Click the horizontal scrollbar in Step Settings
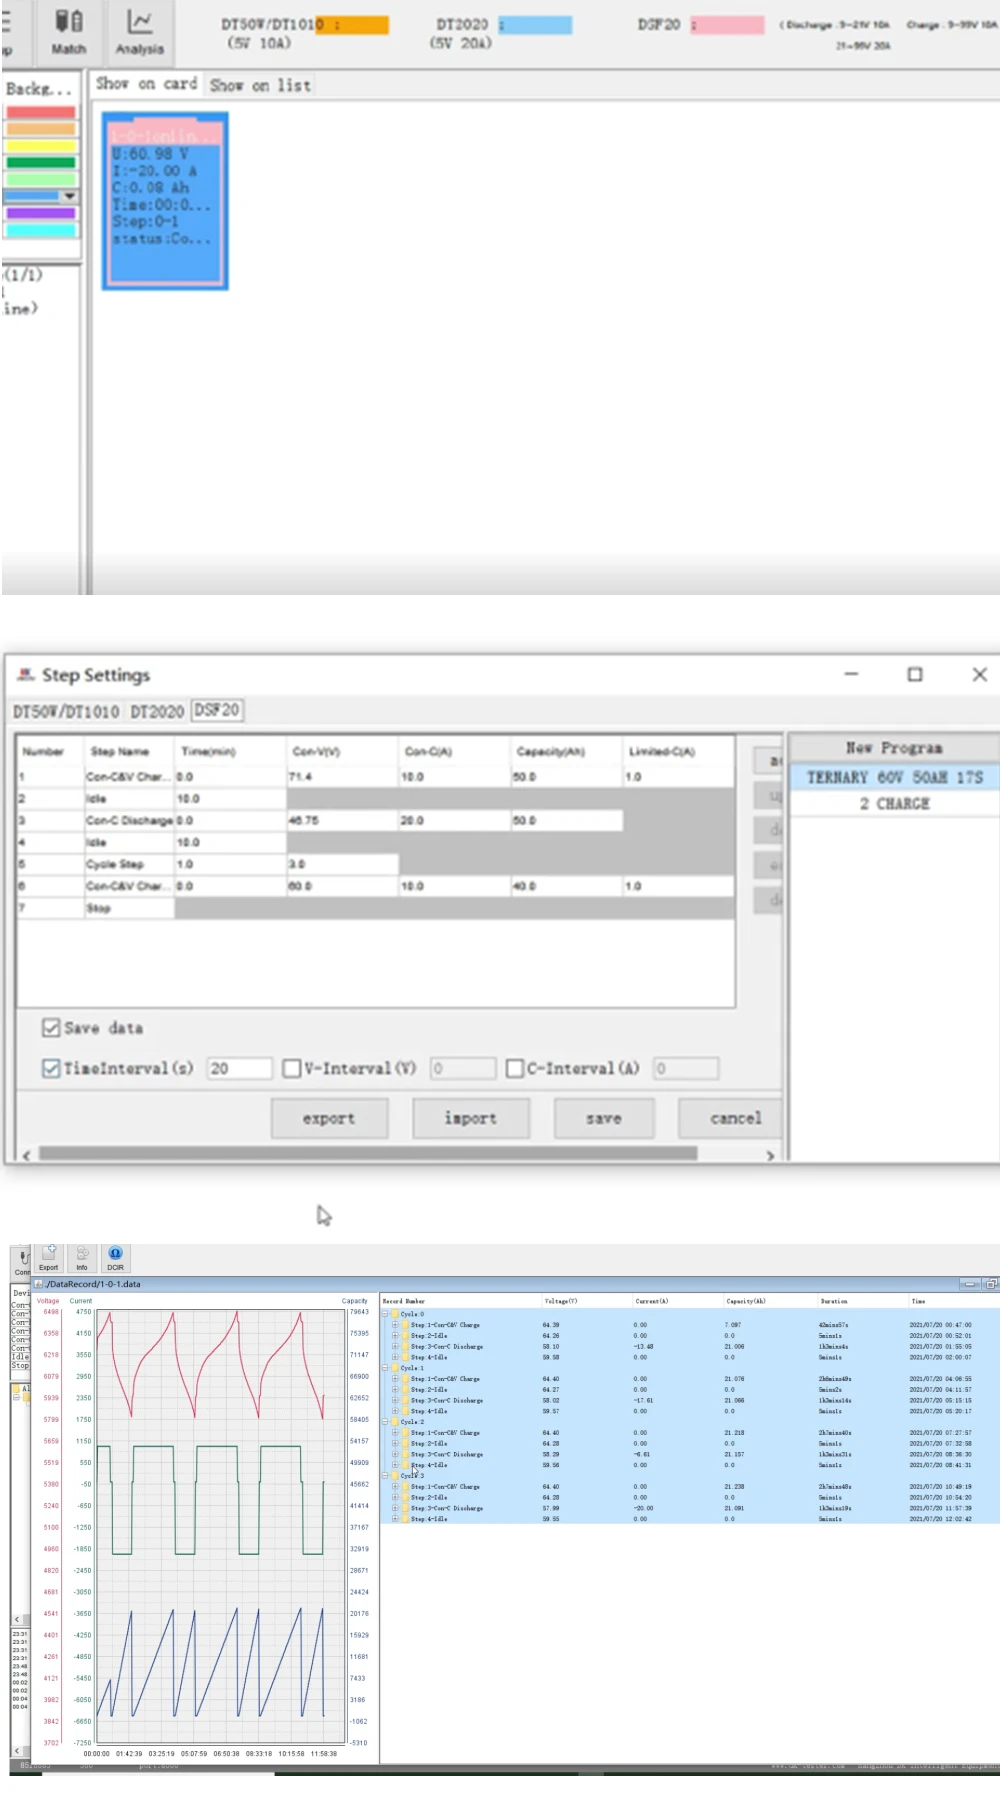 (x=367, y=1153)
